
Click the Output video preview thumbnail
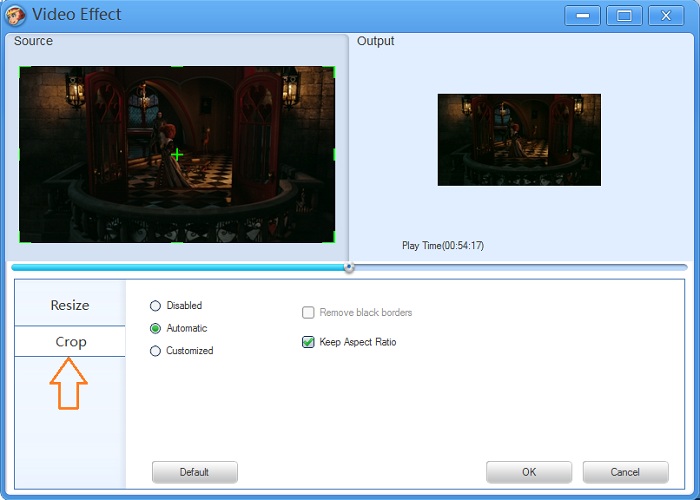[x=519, y=140]
